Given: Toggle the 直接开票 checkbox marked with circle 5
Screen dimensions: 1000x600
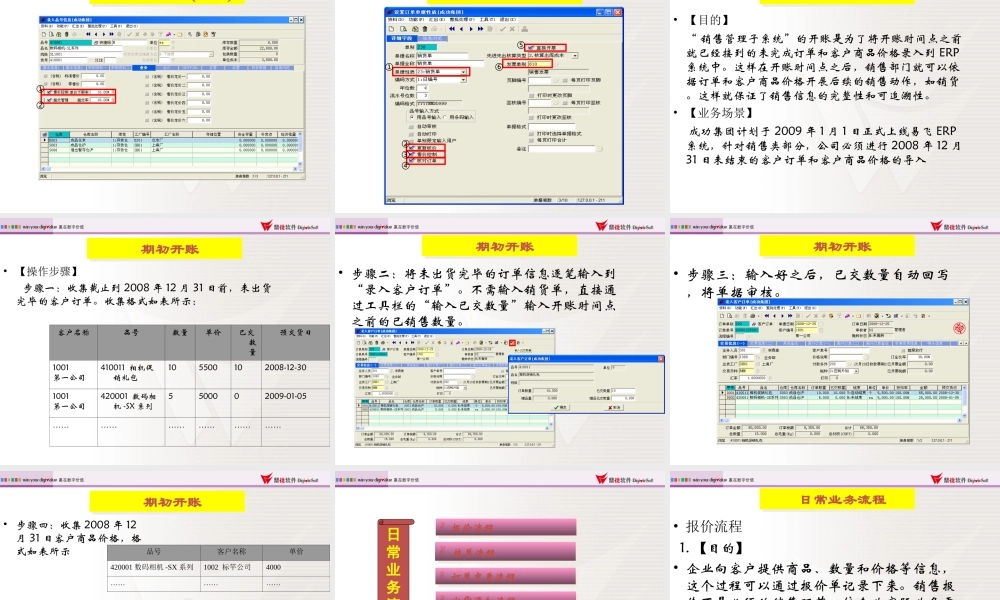Looking at the screenshot, I should [x=531, y=48].
